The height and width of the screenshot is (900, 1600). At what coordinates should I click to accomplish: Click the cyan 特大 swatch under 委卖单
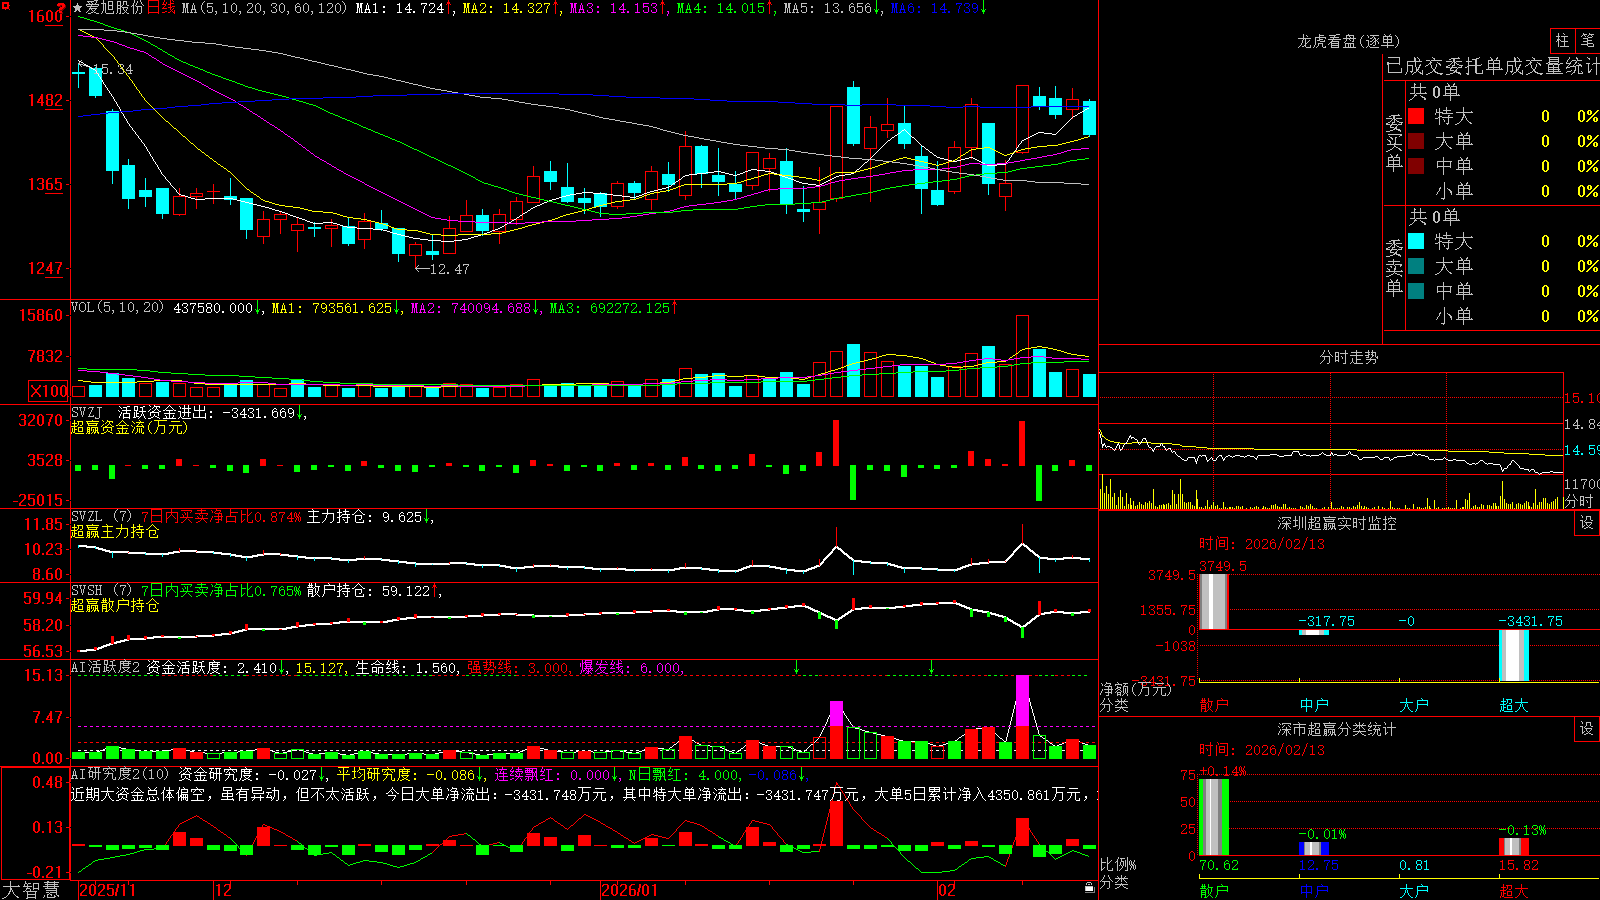[1416, 241]
